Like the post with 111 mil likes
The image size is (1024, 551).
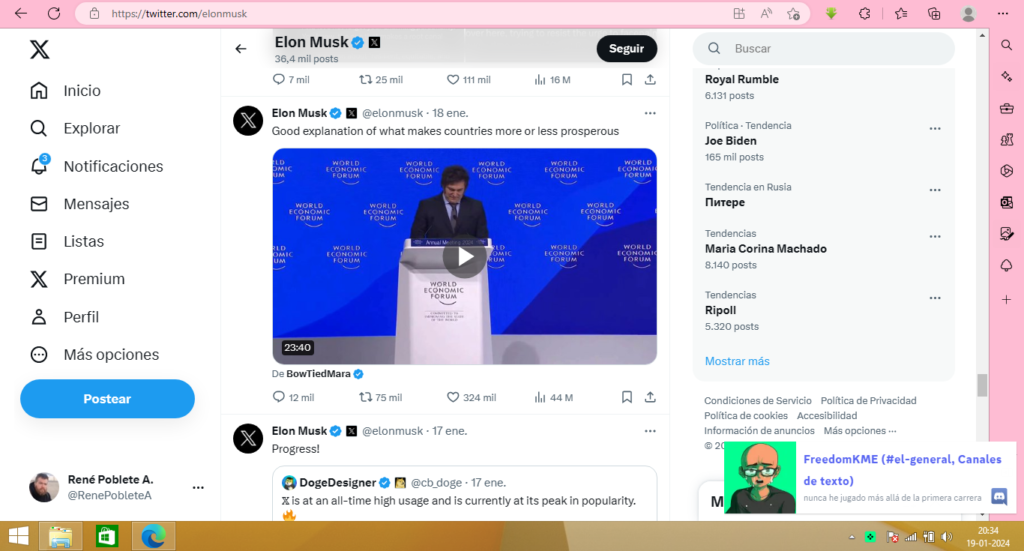click(468, 80)
